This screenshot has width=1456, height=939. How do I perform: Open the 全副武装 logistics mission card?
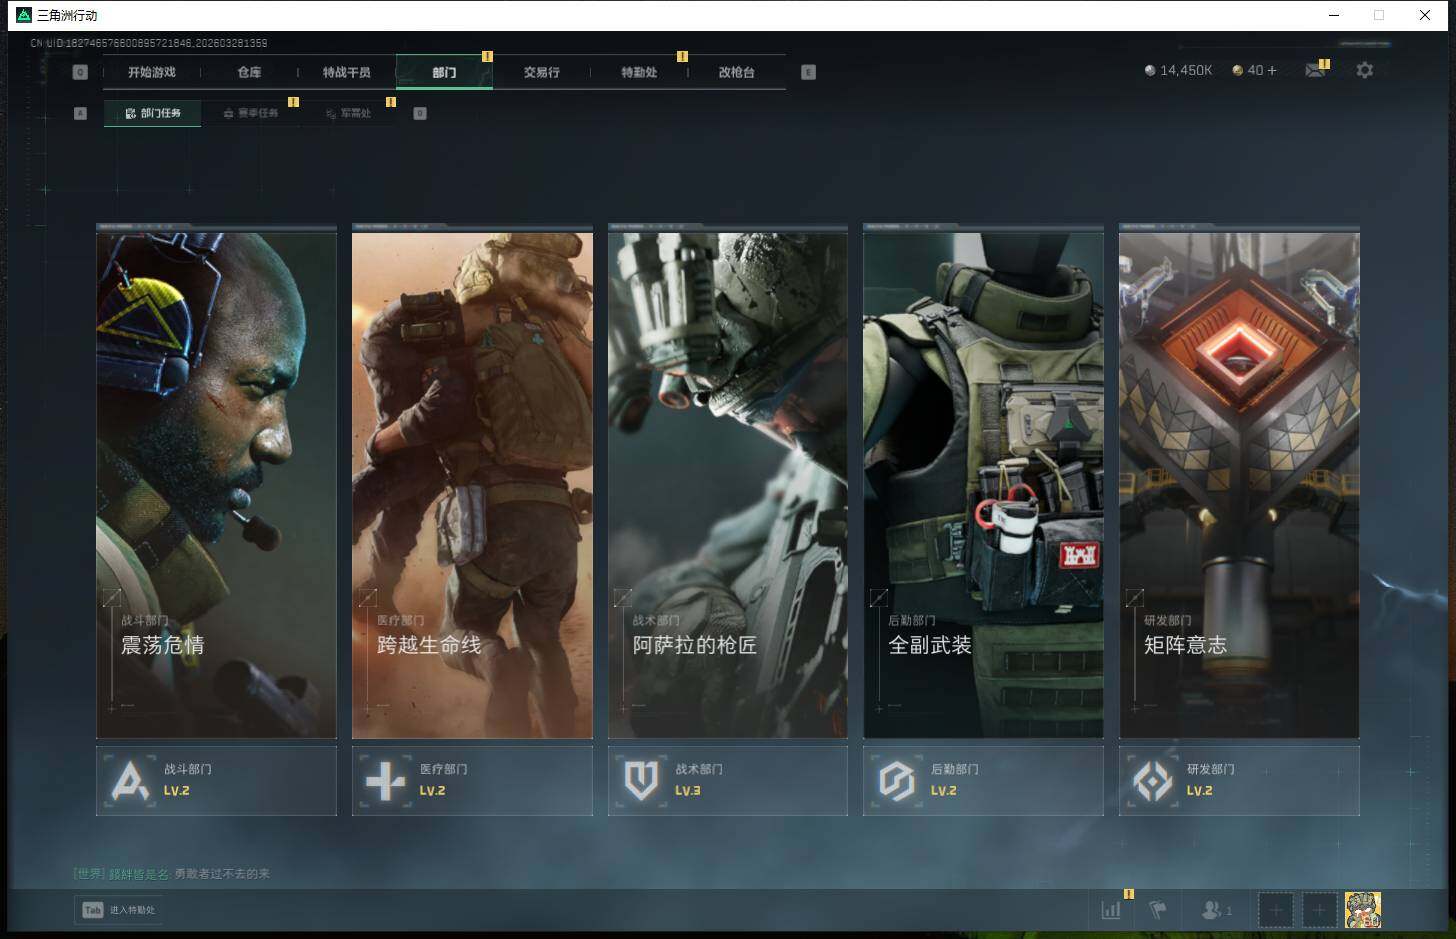(983, 485)
